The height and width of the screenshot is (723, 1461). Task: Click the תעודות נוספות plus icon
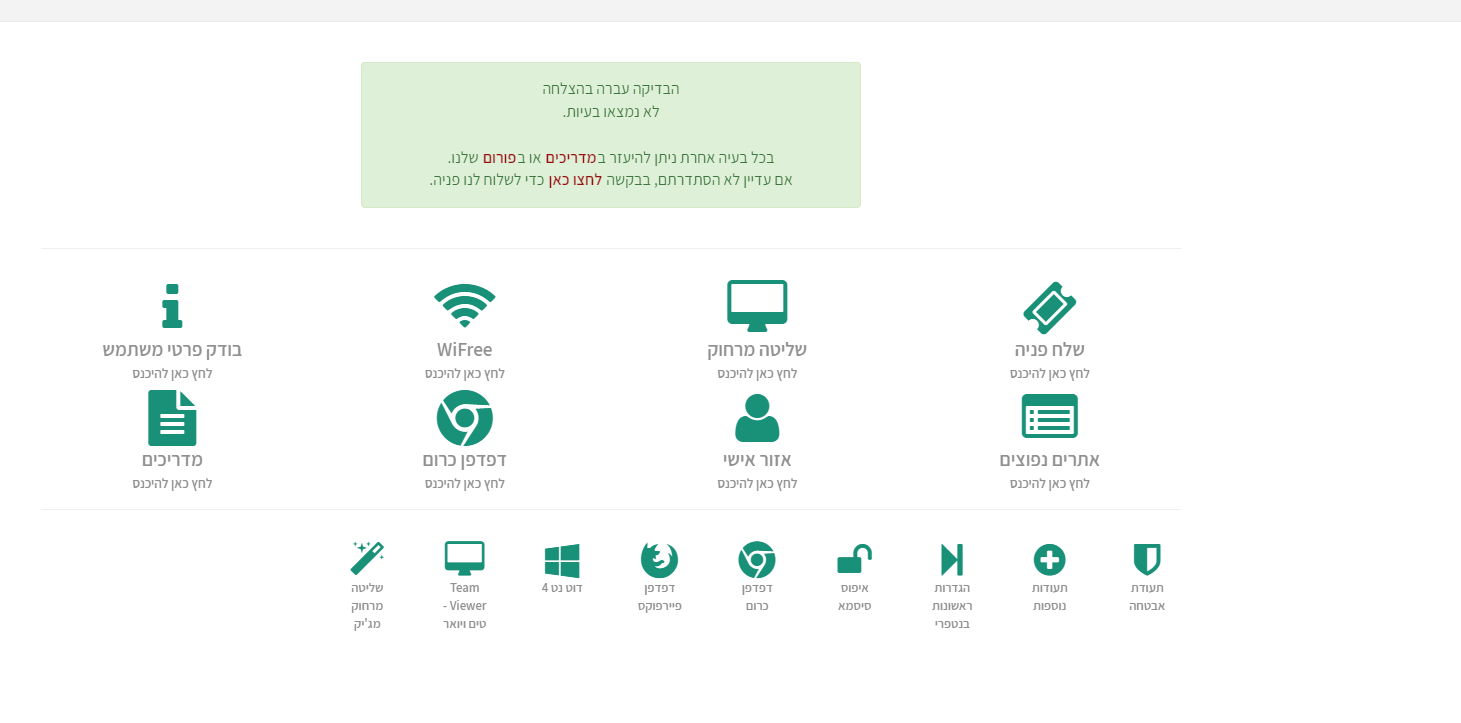(x=1049, y=559)
